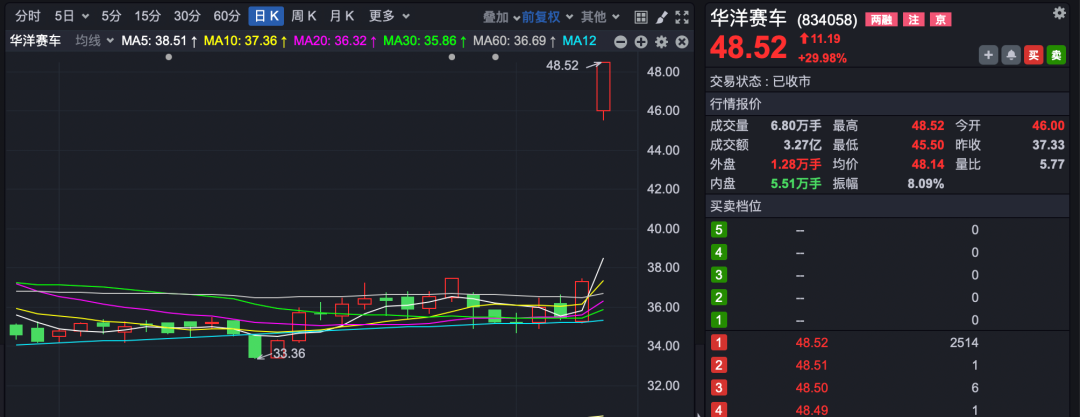Switch to the 周K weekly chart tab

pos(304,16)
